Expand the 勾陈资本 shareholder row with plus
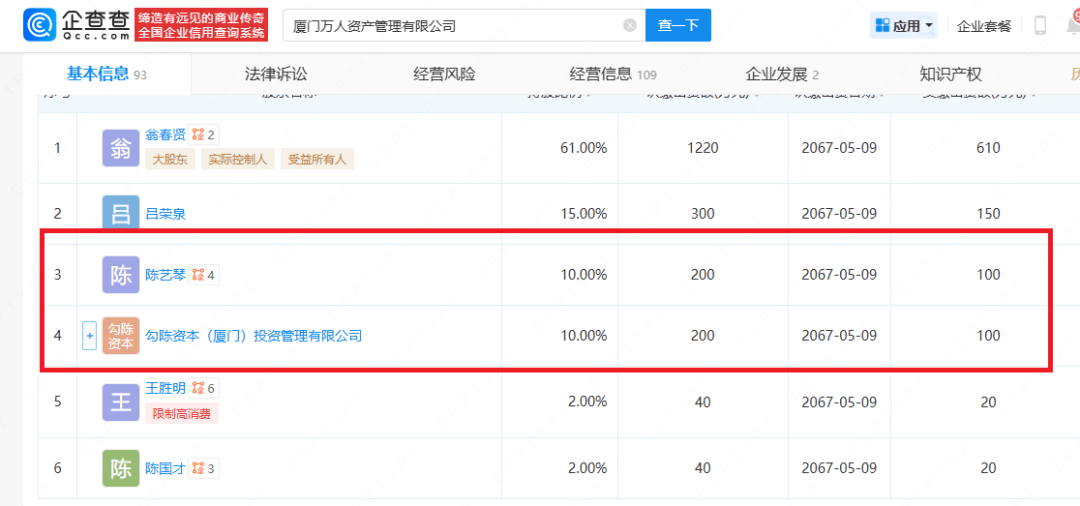 (90, 335)
